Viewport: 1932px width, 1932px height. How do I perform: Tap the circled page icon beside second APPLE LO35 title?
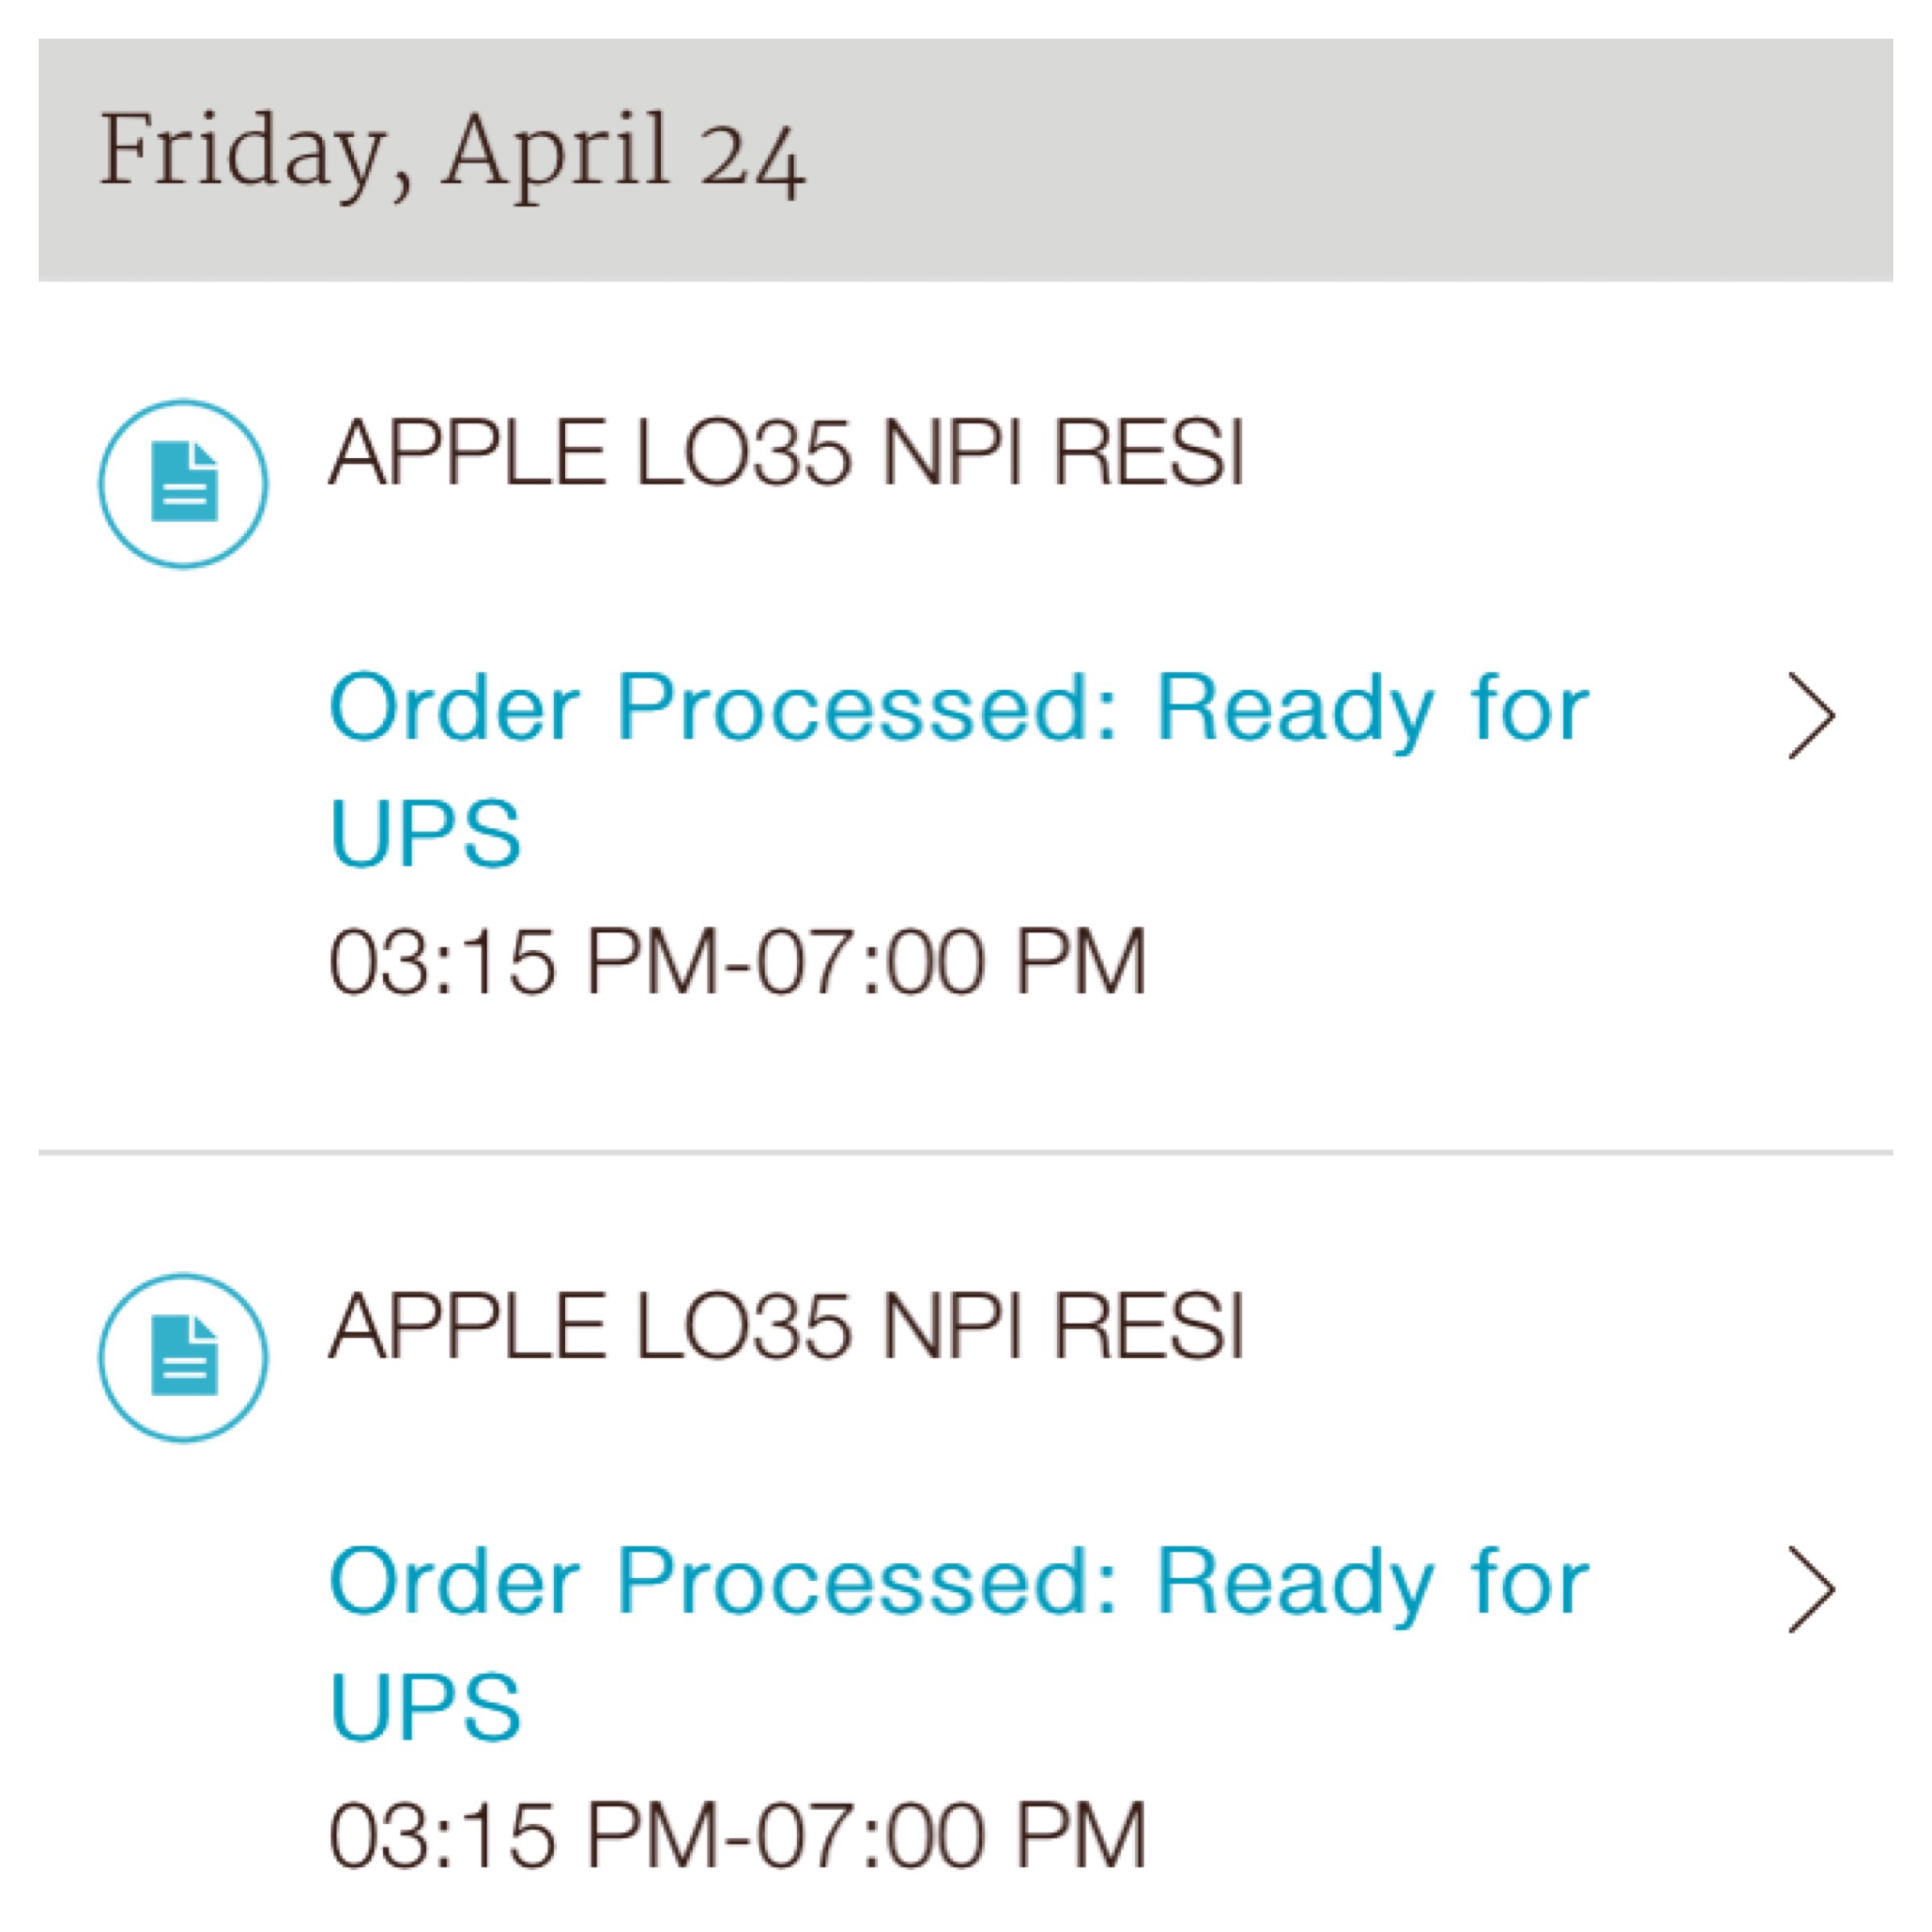point(183,1357)
